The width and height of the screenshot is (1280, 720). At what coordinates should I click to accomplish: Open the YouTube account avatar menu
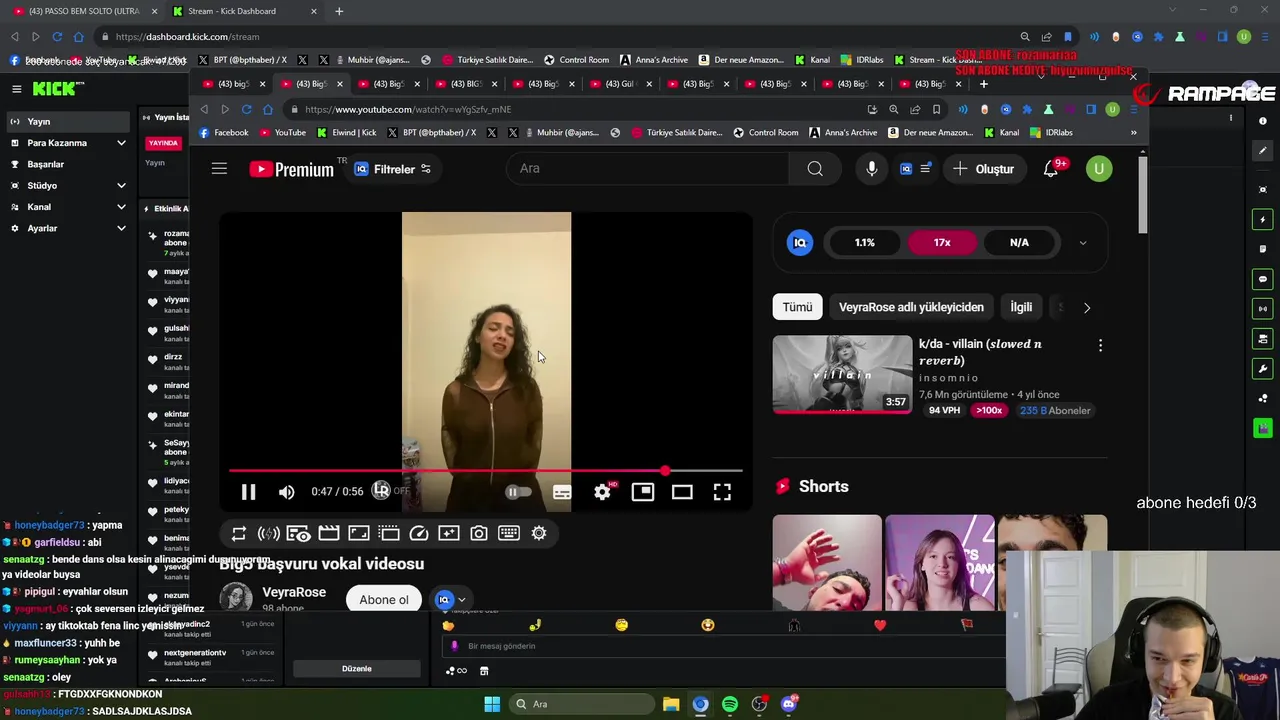(1099, 169)
